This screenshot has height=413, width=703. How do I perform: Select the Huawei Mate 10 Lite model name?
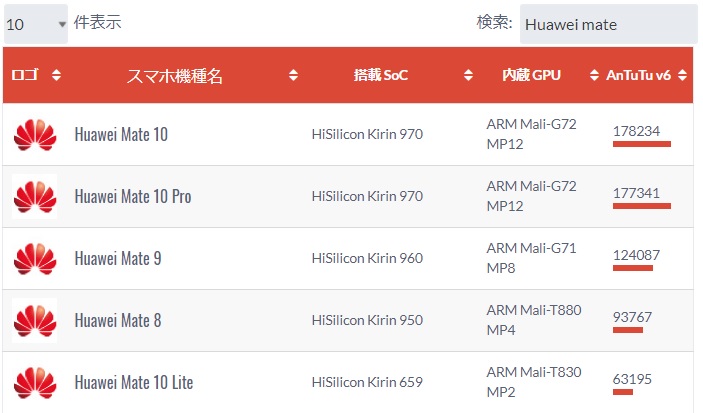pyautogui.click(x=134, y=382)
